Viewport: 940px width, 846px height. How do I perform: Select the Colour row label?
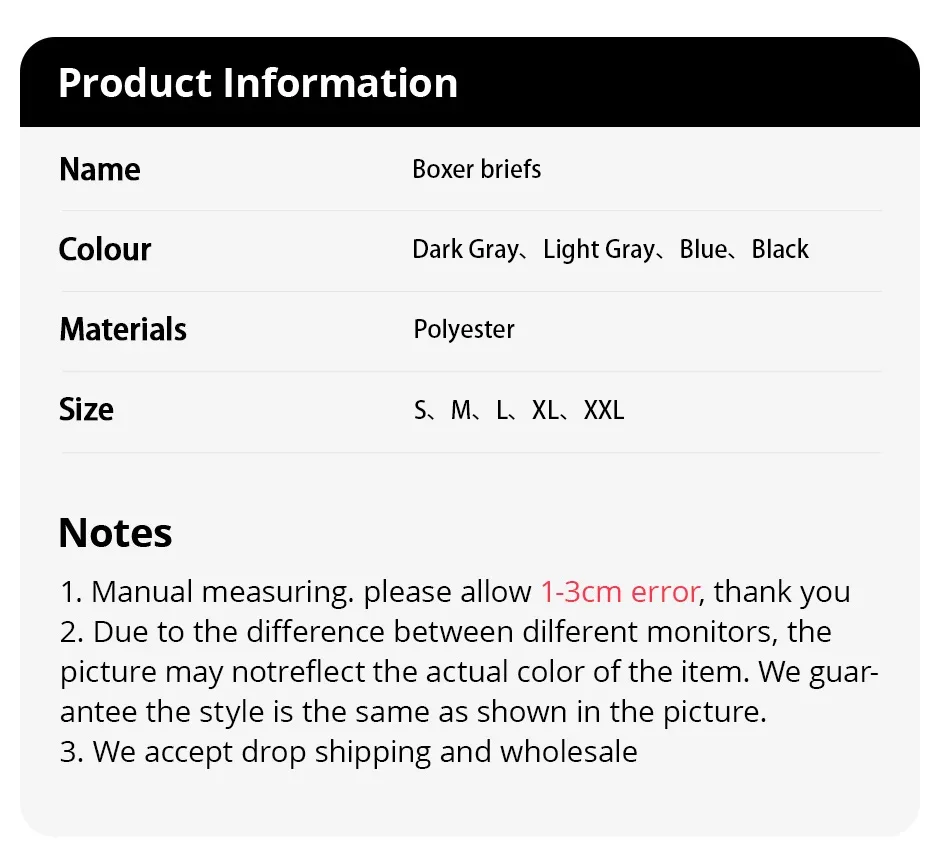(x=105, y=249)
